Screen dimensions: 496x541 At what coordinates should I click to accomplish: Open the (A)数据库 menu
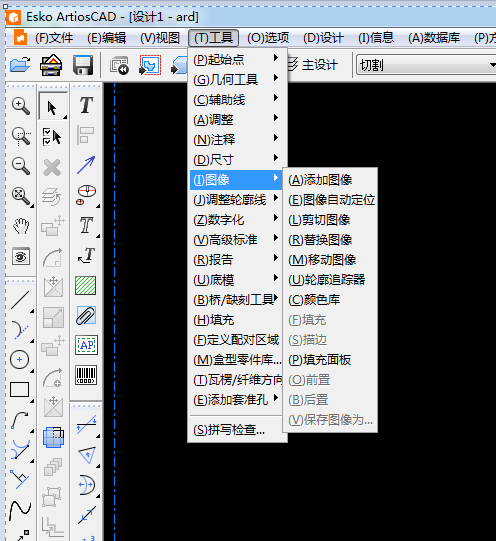coord(434,38)
